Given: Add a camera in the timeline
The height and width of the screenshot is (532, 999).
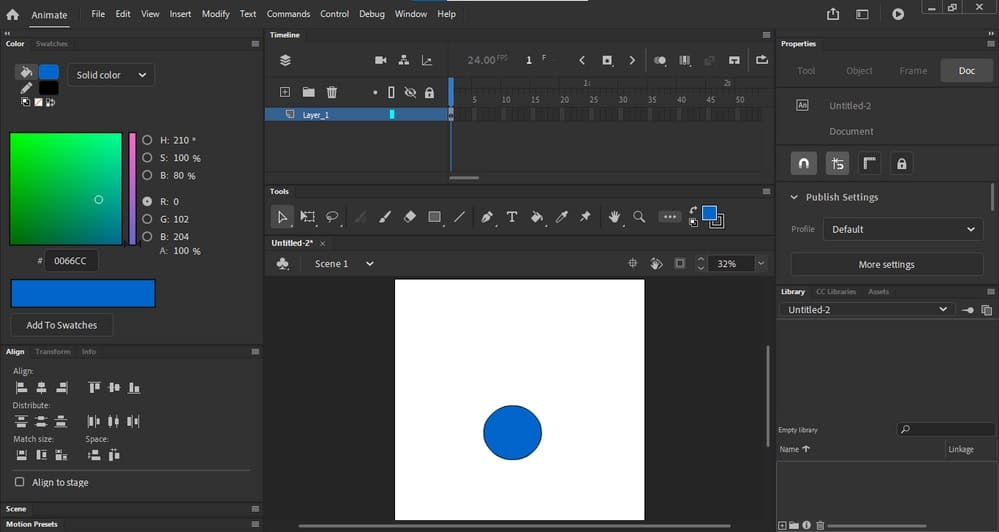Looking at the screenshot, I should tap(381, 60).
